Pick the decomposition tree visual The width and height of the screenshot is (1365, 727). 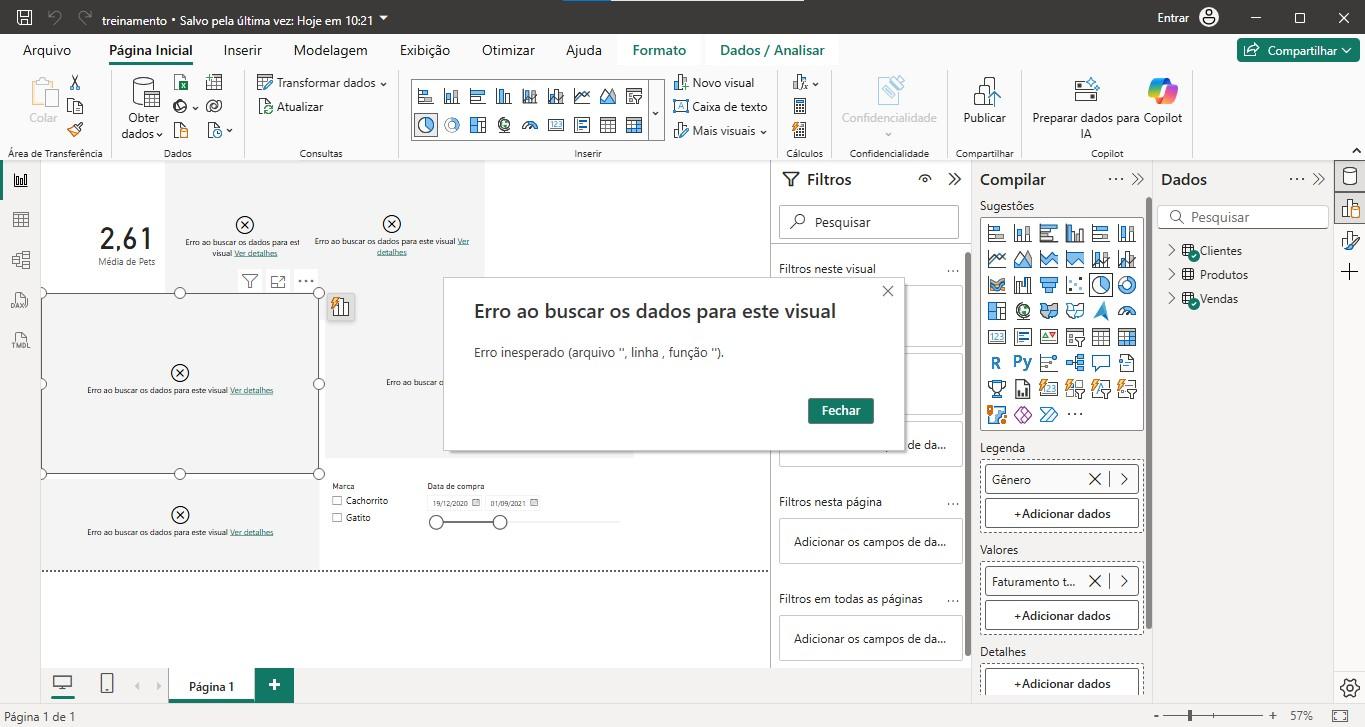pos(1075,363)
